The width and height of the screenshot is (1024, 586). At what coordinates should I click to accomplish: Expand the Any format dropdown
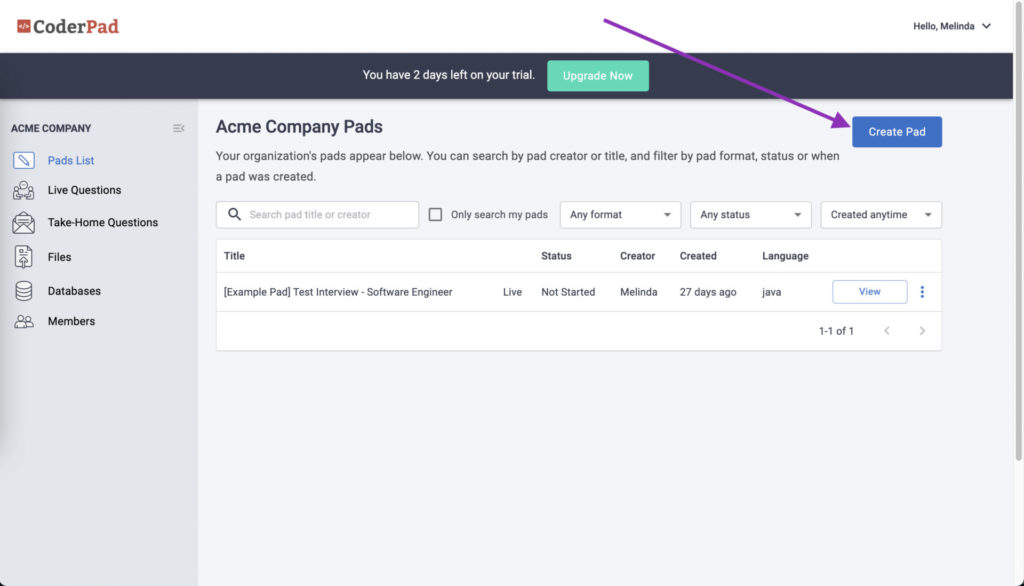tap(620, 214)
